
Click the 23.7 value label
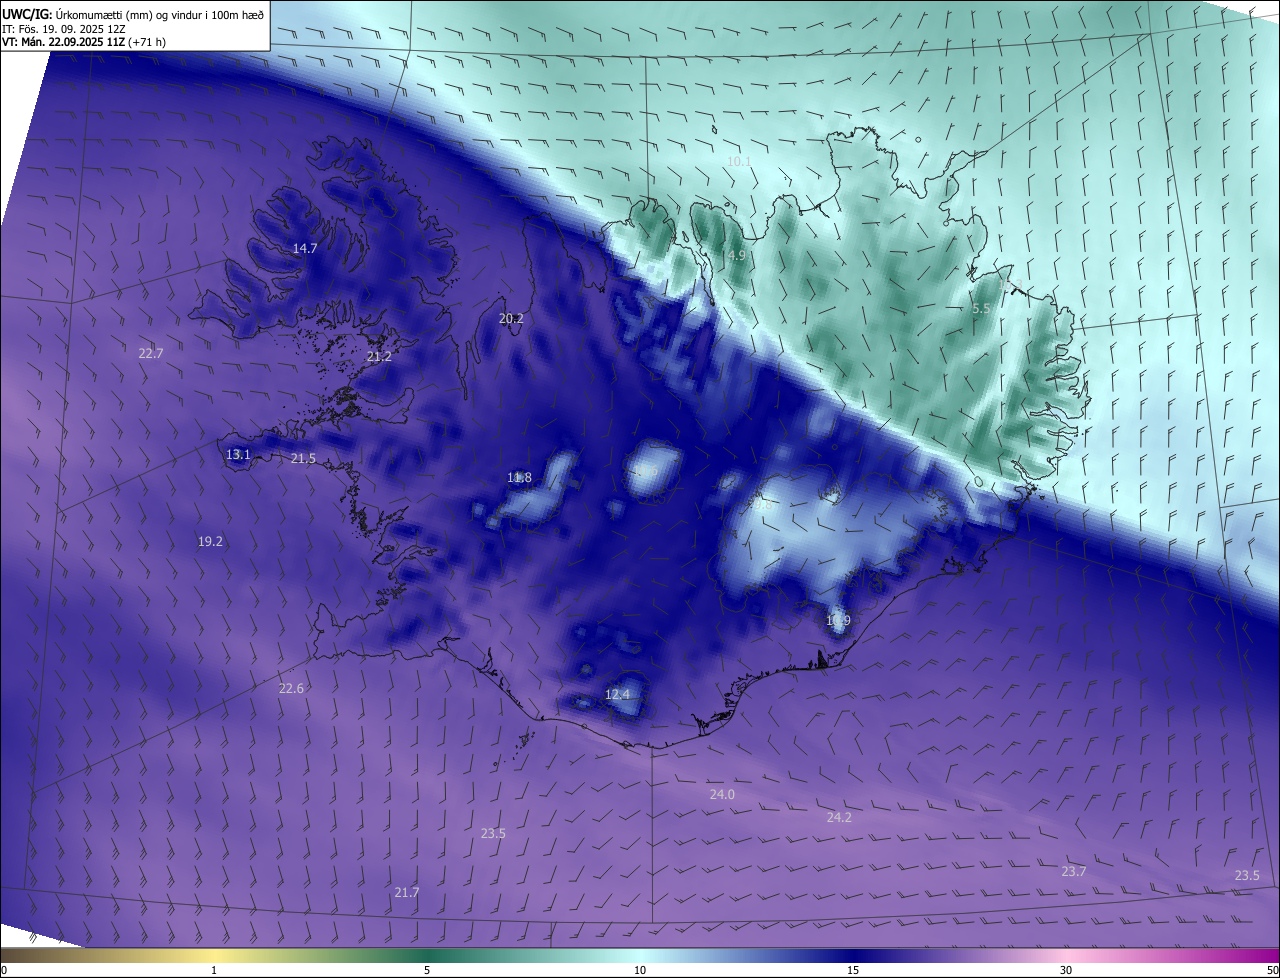coord(1074,871)
